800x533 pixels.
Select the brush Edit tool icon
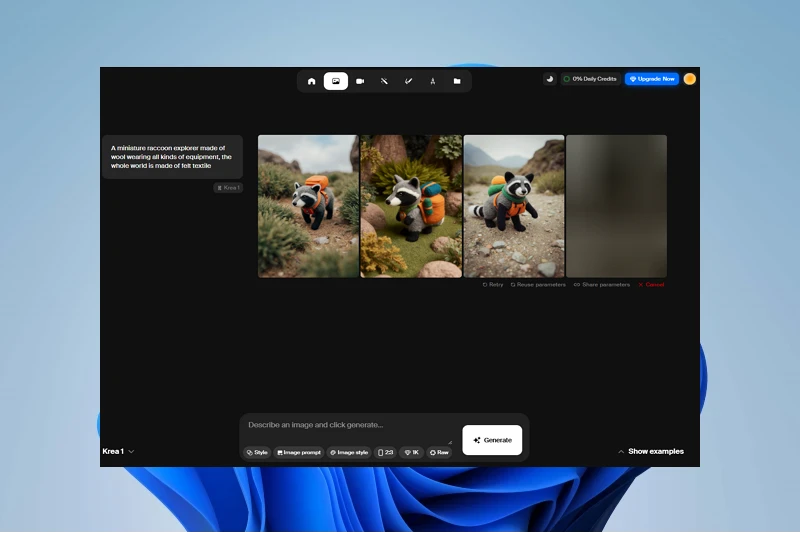pos(409,81)
